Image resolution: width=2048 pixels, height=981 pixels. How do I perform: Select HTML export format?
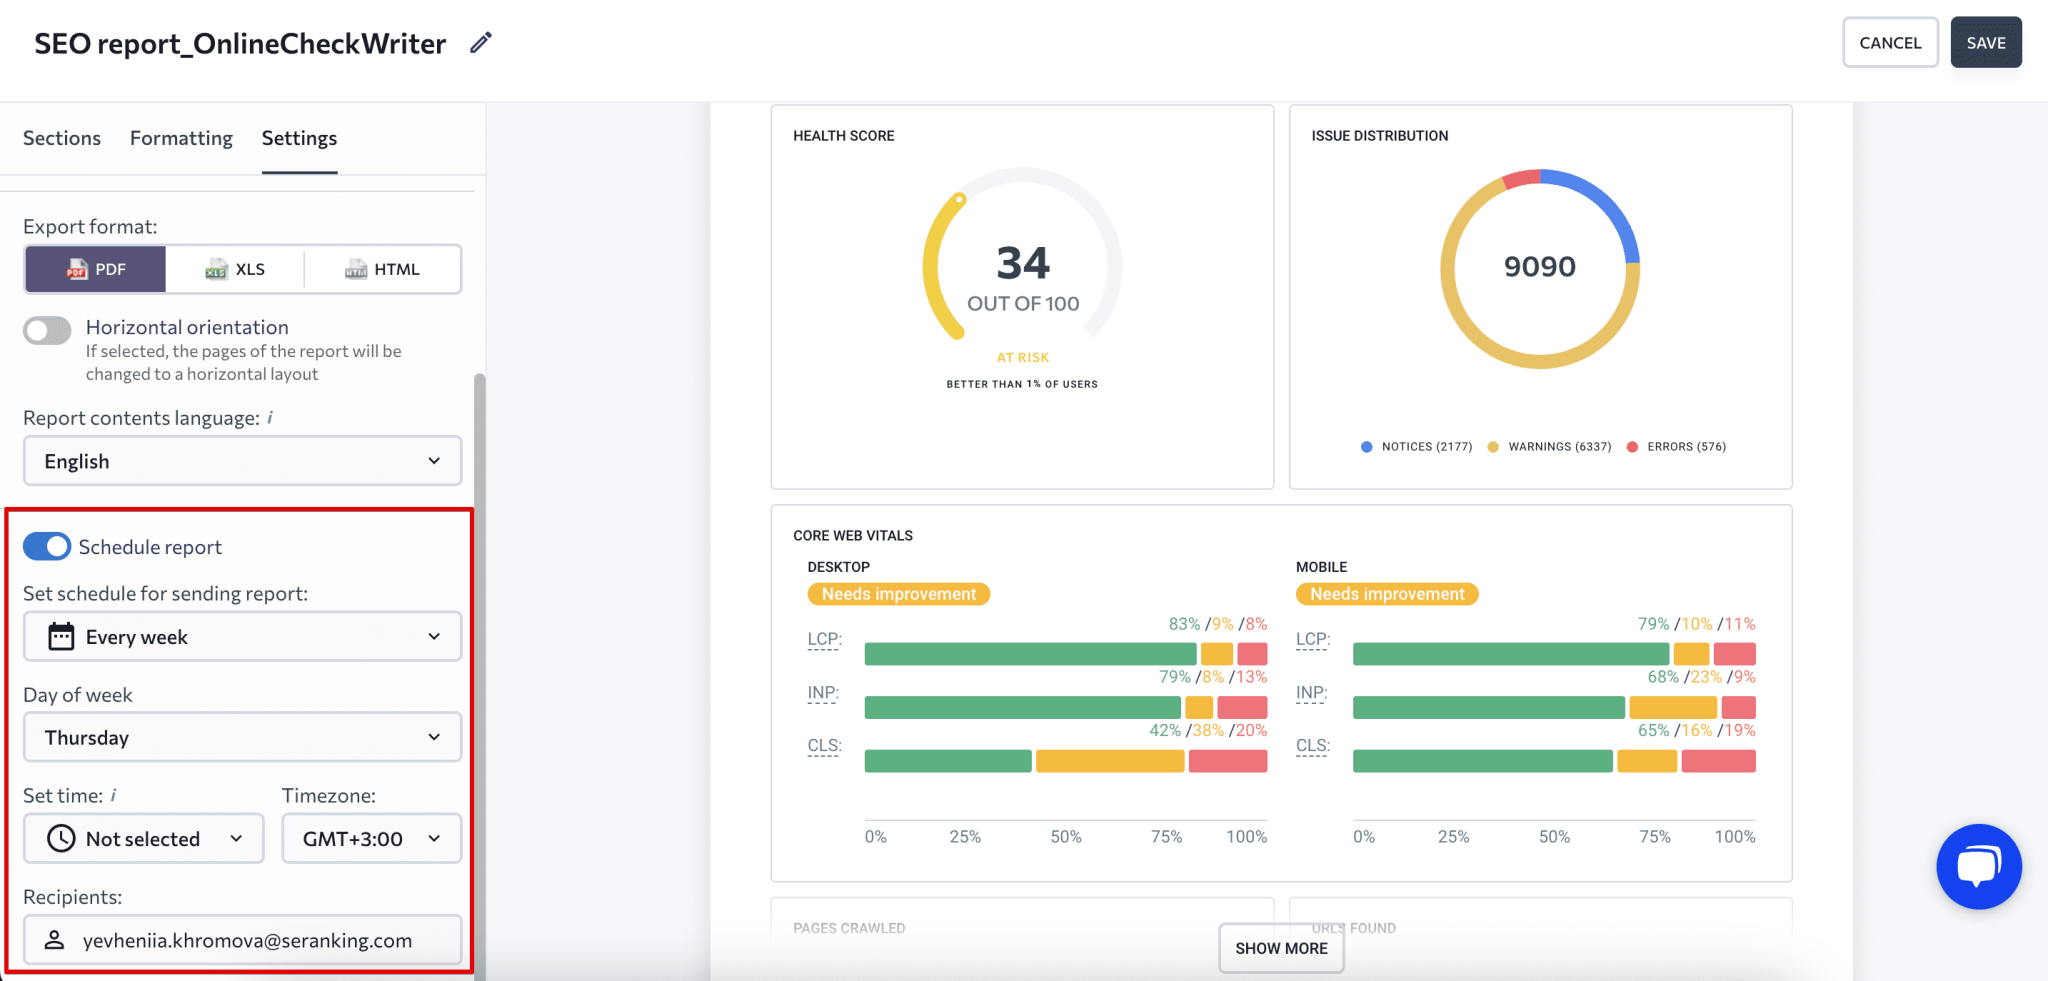click(383, 269)
